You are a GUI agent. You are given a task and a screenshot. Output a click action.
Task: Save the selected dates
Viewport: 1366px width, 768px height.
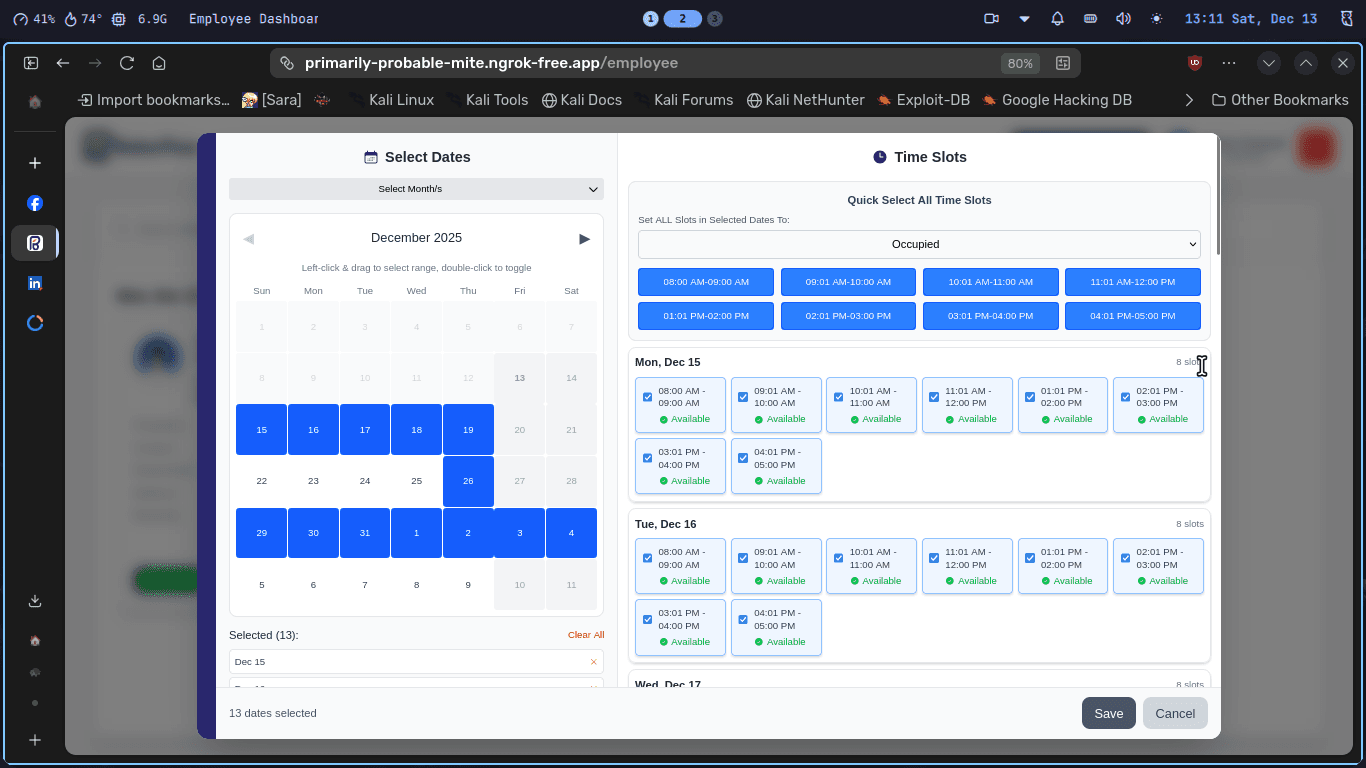1108,713
